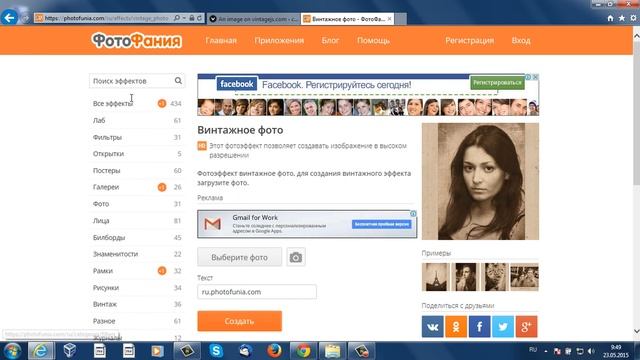The image size is (640, 360).
Task: Click the Текст input with ru.photofunia.com
Action: (x=257, y=292)
